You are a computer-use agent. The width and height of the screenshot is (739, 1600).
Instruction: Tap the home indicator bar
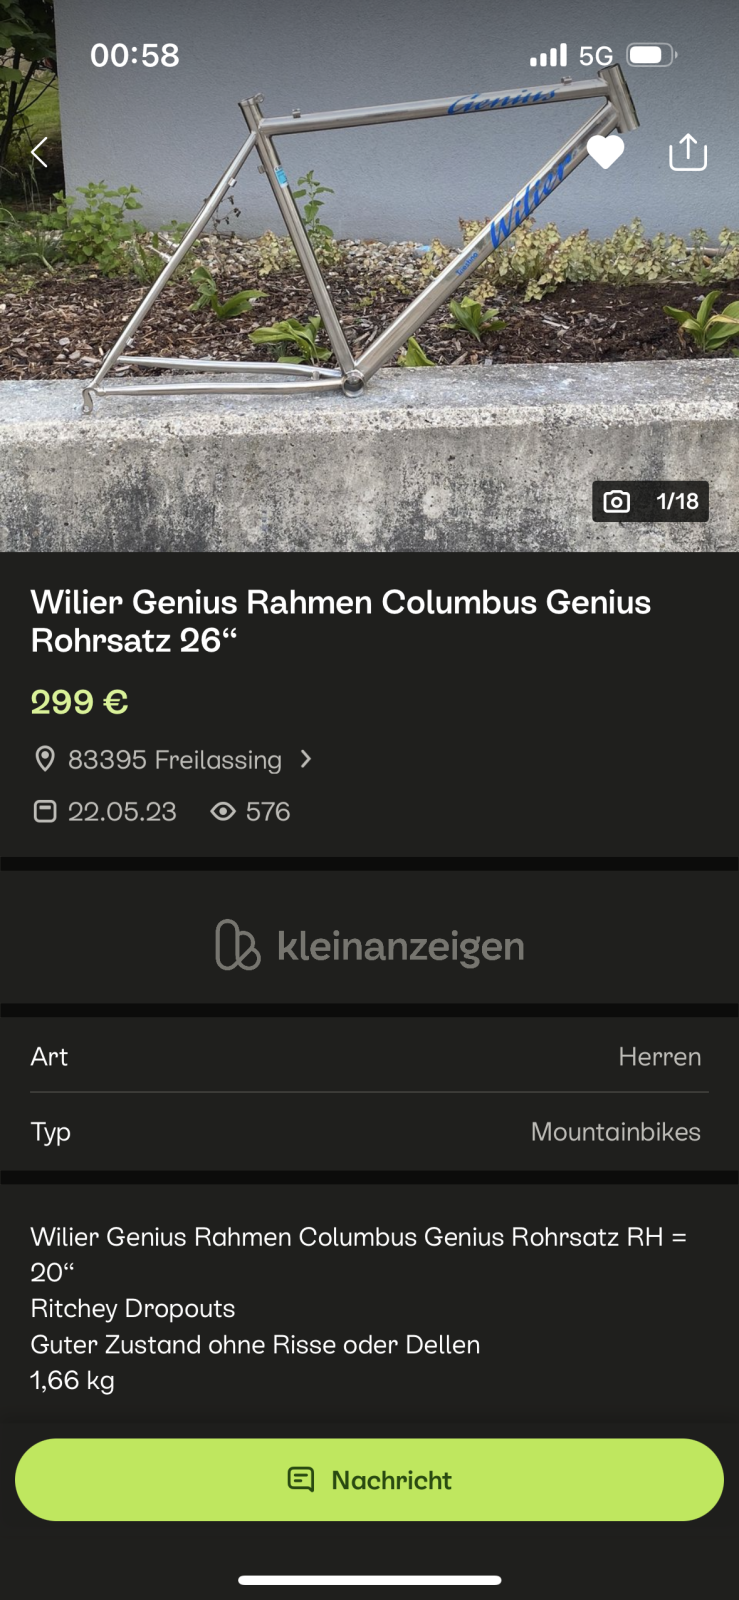pyautogui.click(x=369, y=1580)
